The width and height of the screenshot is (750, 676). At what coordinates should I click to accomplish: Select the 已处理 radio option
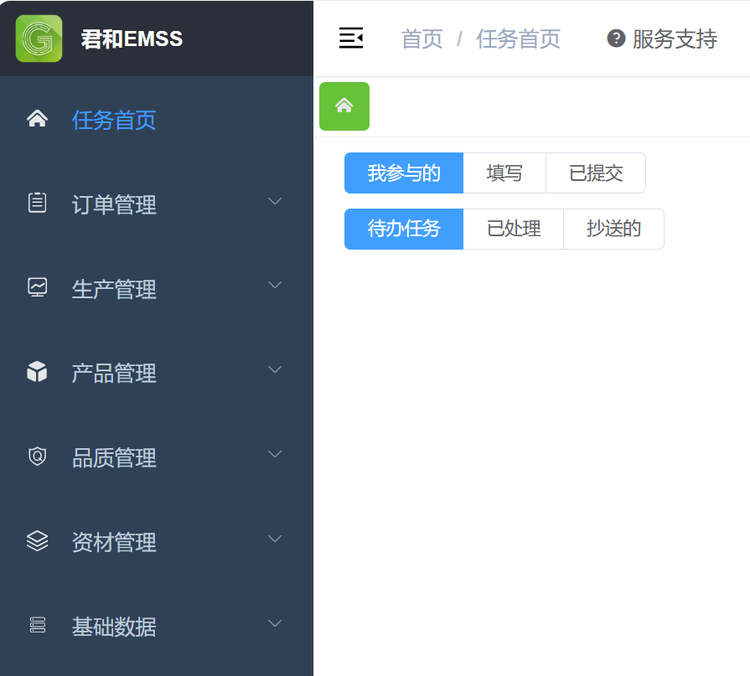[513, 229]
